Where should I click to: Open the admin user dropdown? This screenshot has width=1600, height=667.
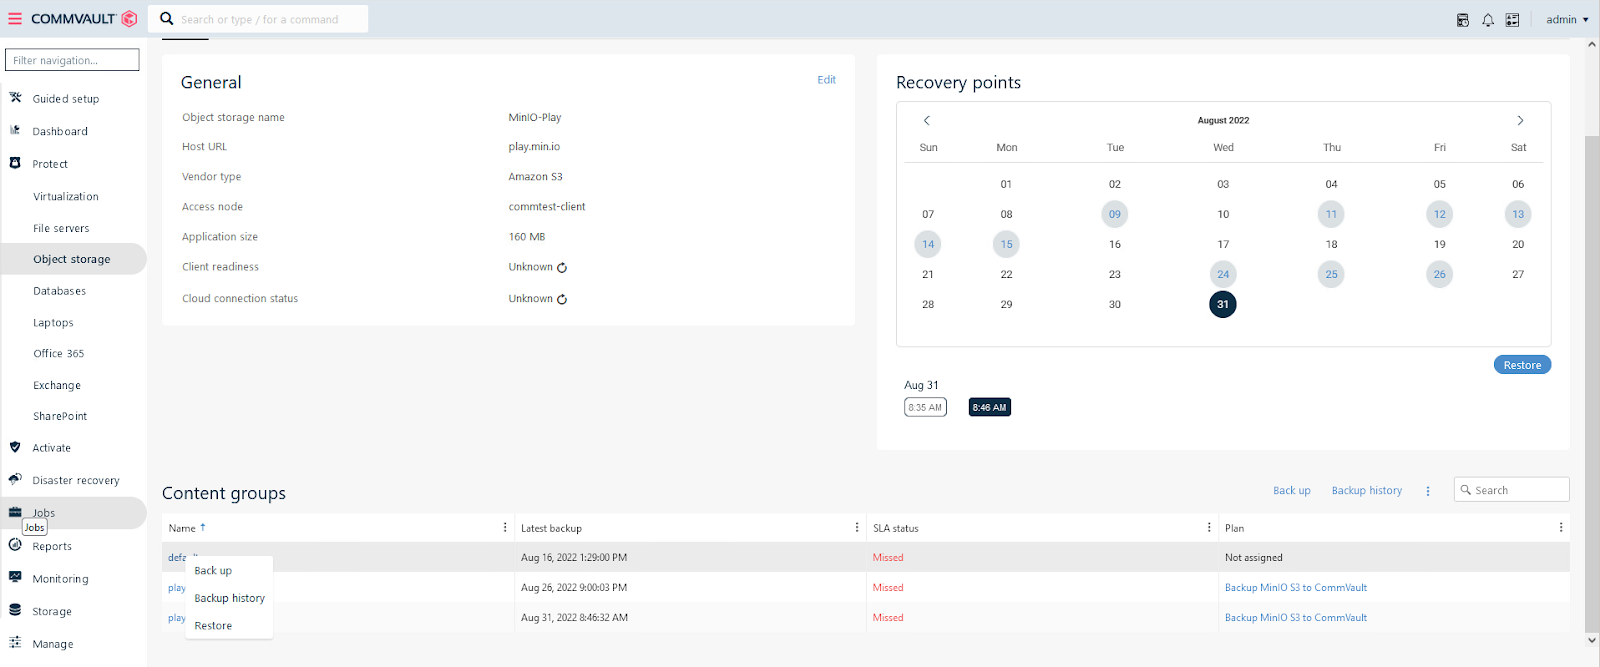point(1567,20)
